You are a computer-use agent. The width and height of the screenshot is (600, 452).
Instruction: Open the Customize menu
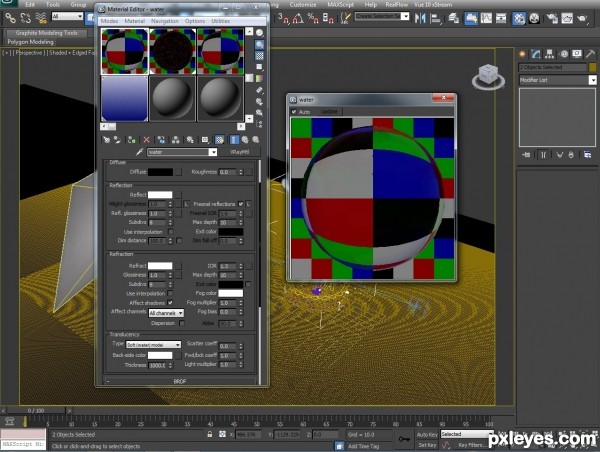(x=303, y=5)
